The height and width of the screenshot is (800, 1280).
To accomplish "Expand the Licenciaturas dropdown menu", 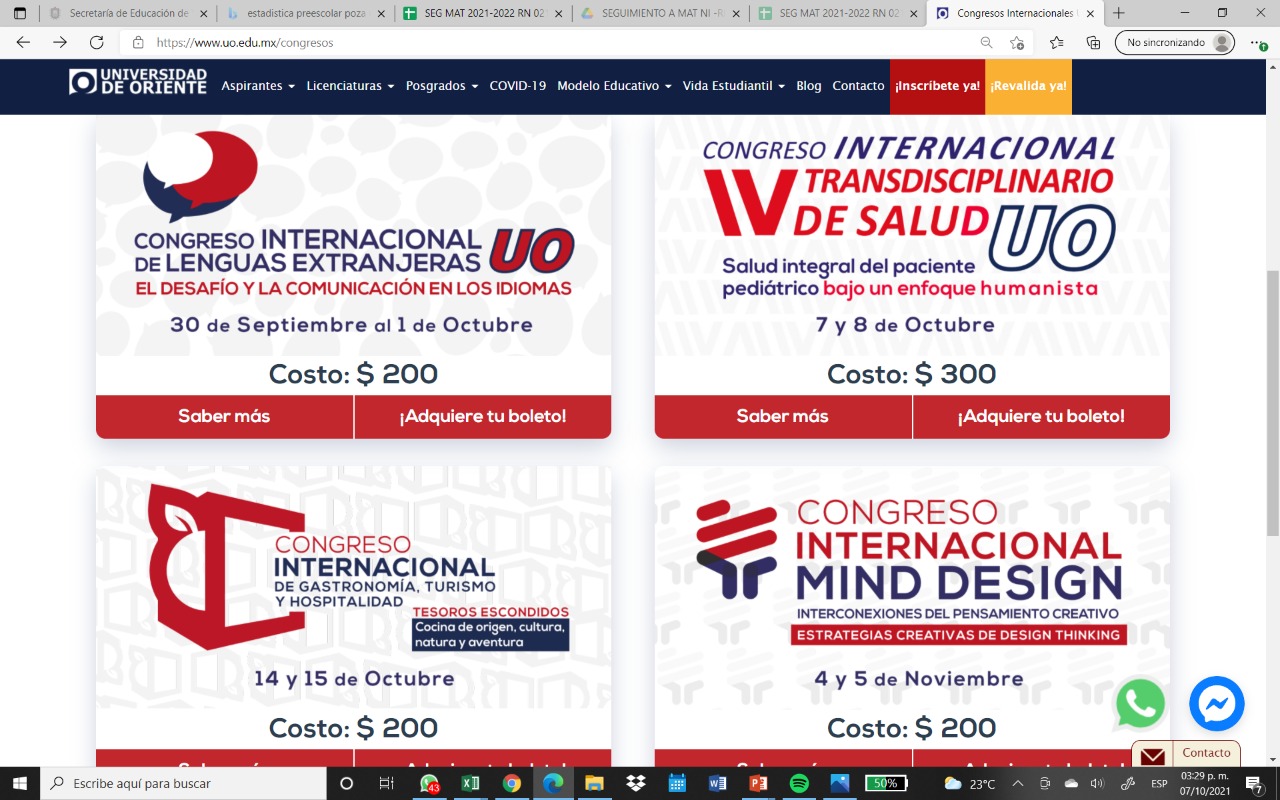I will tap(350, 86).
